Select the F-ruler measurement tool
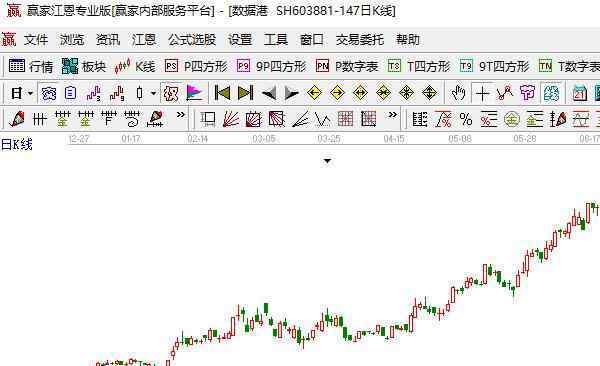Image resolution: width=600 pixels, height=366 pixels. pyautogui.click(x=109, y=119)
